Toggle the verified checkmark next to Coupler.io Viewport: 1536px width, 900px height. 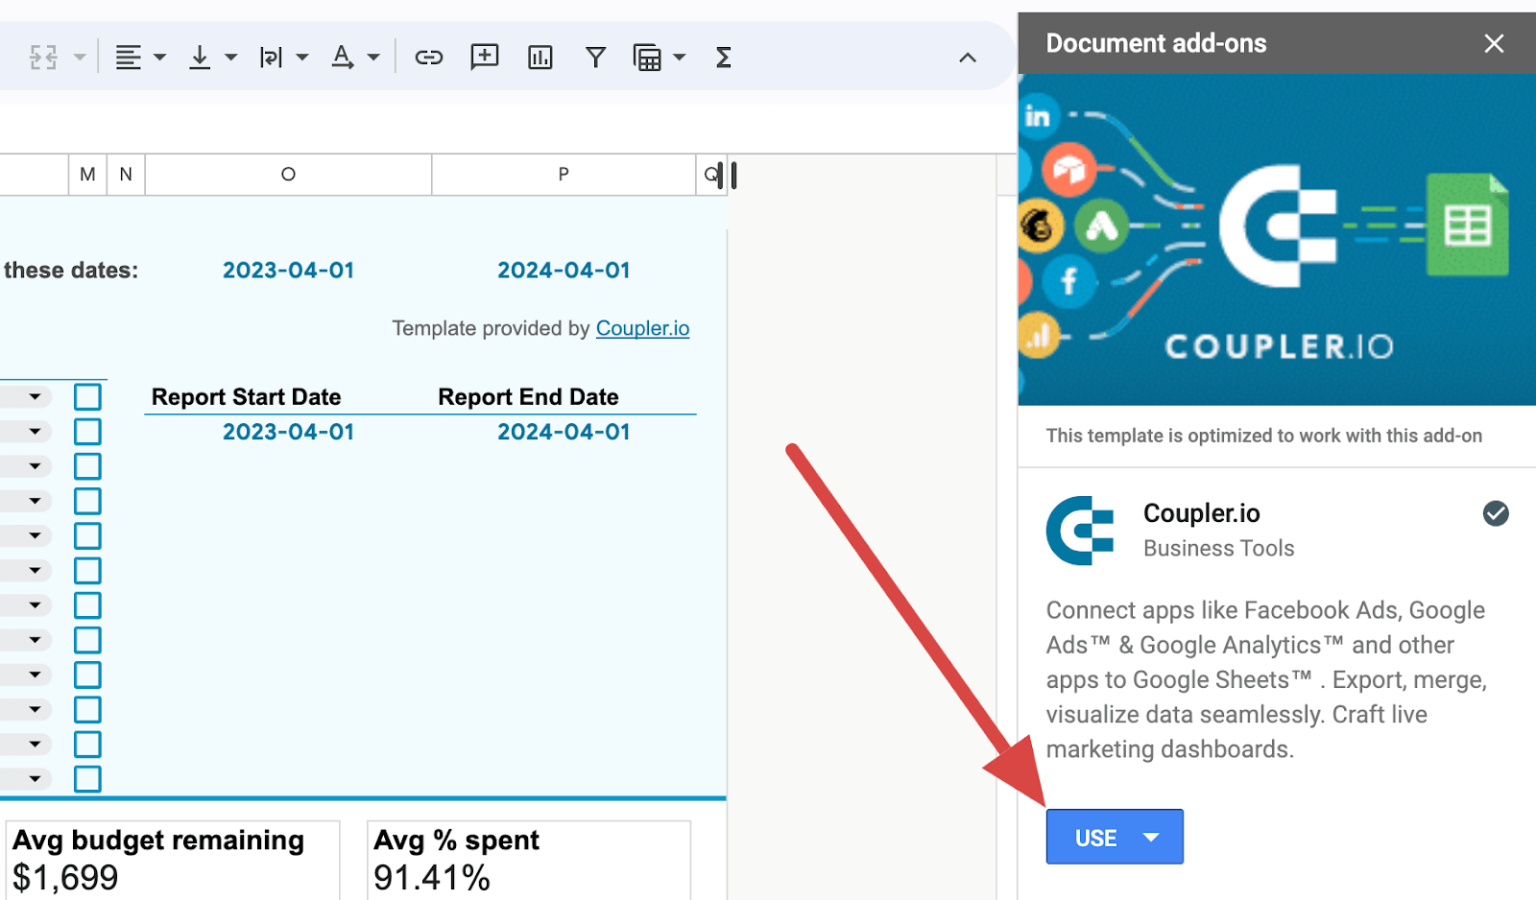tap(1495, 513)
